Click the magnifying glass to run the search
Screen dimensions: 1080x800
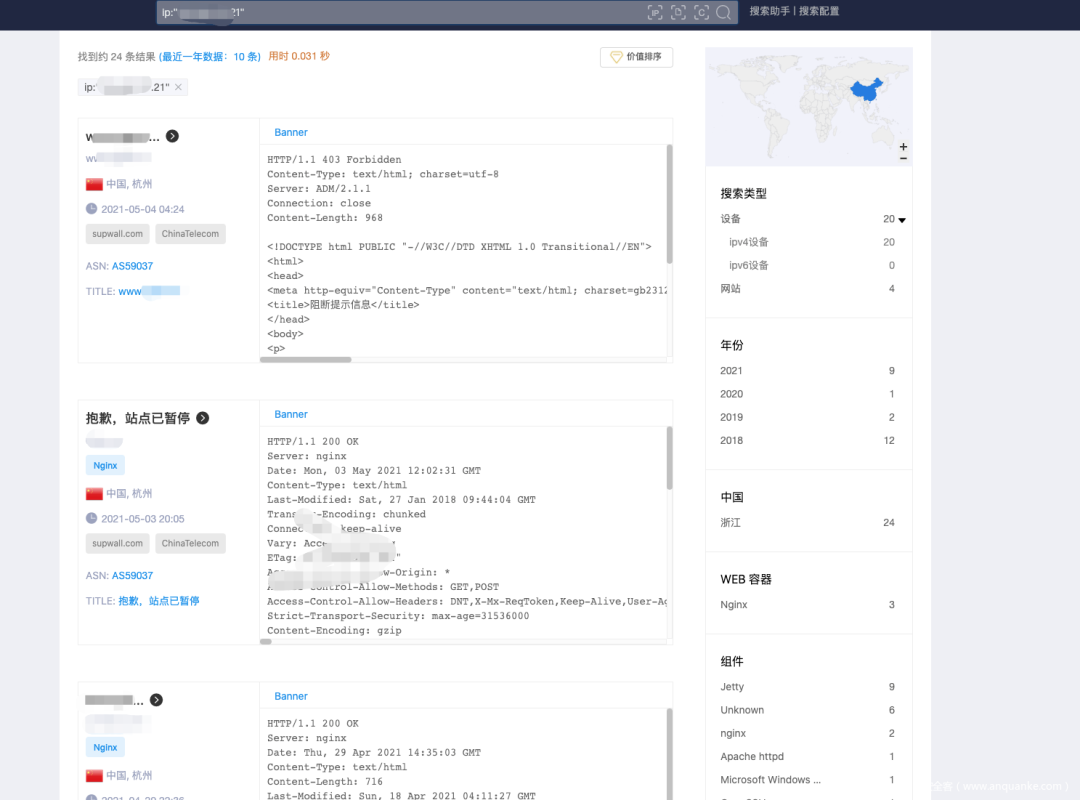pos(723,12)
